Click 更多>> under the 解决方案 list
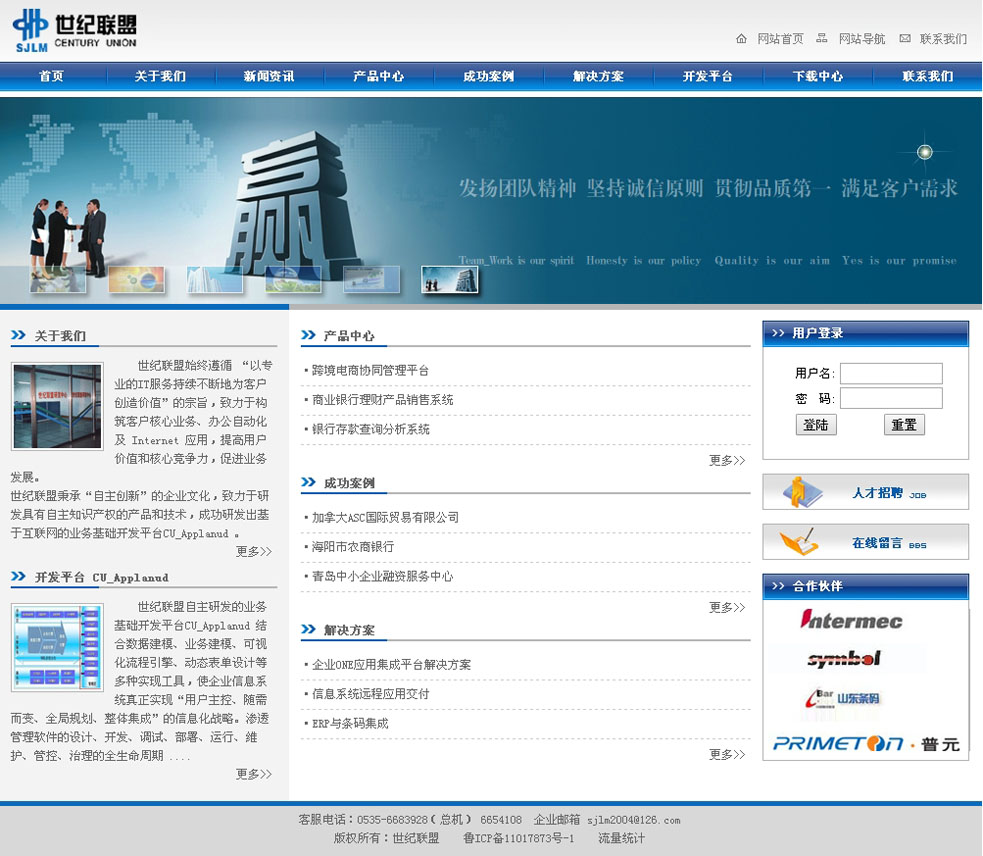Screen dimensions: 983x856 727,754
